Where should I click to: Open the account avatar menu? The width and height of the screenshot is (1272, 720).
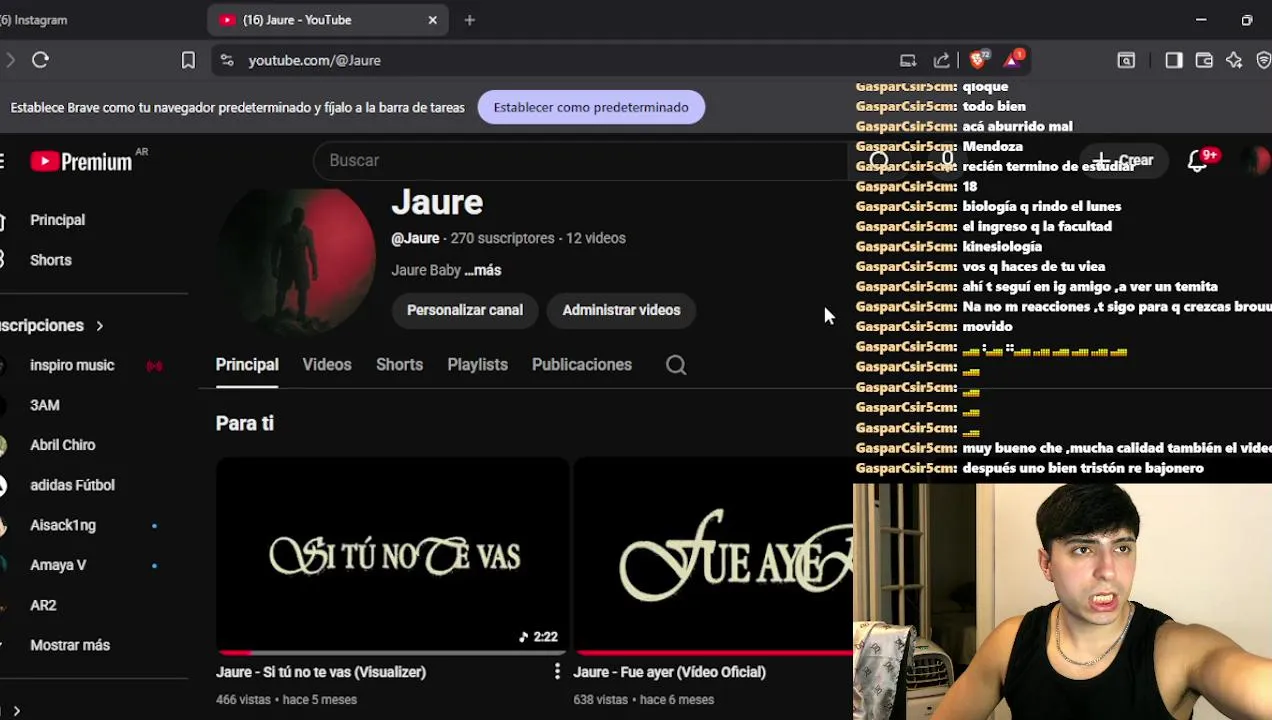[x=1255, y=160]
